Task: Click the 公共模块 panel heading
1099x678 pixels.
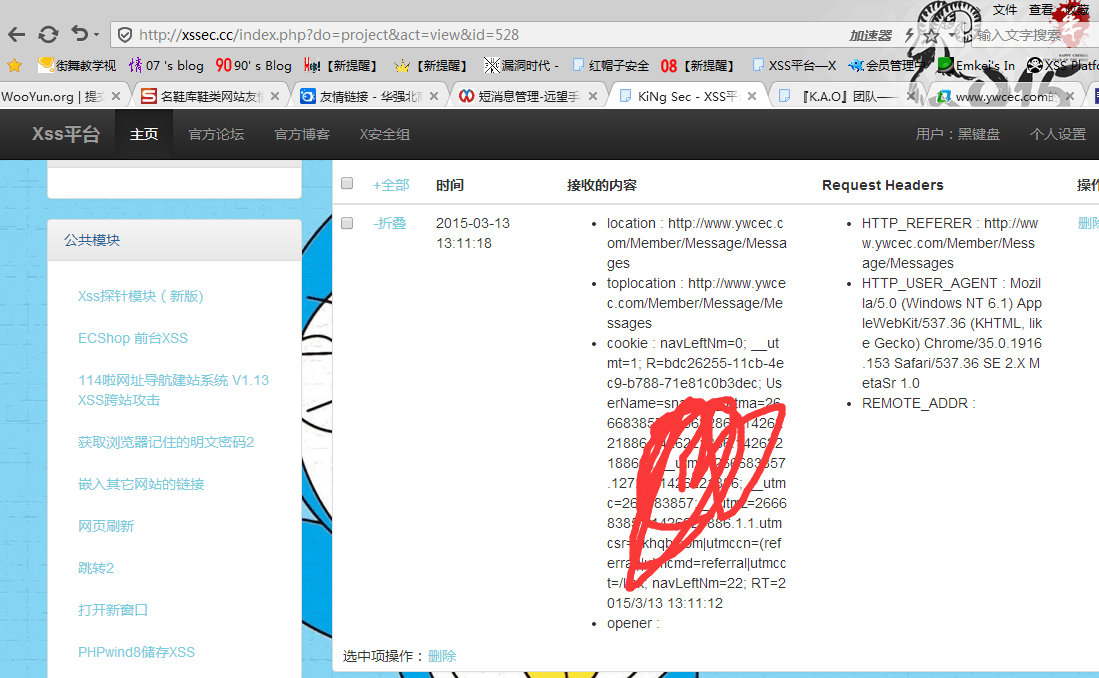Action: (92, 240)
